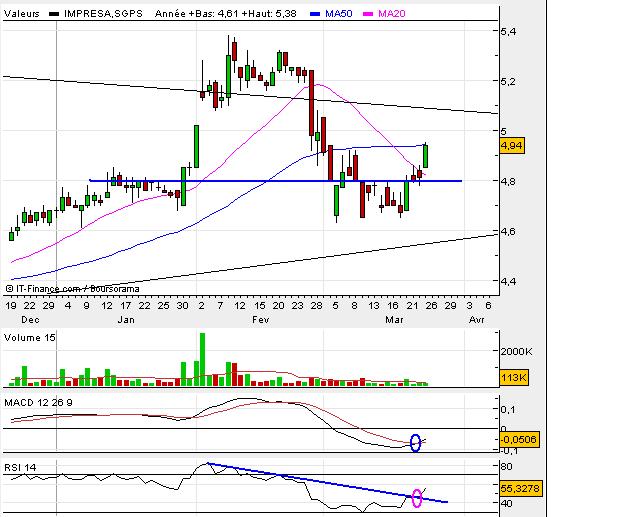Click the IMPRESA,SGPS legend label
This screenshot has height=517, width=640.
point(103,14)
